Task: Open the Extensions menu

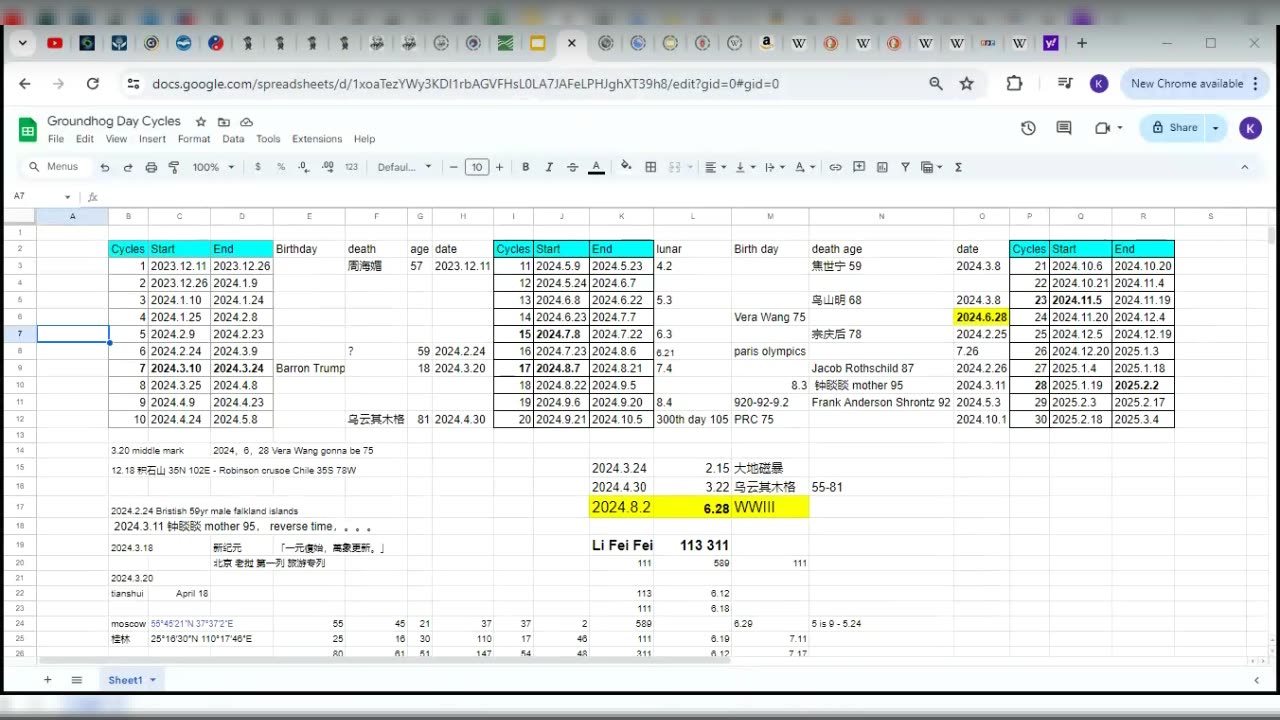Action: coord(317,139)
